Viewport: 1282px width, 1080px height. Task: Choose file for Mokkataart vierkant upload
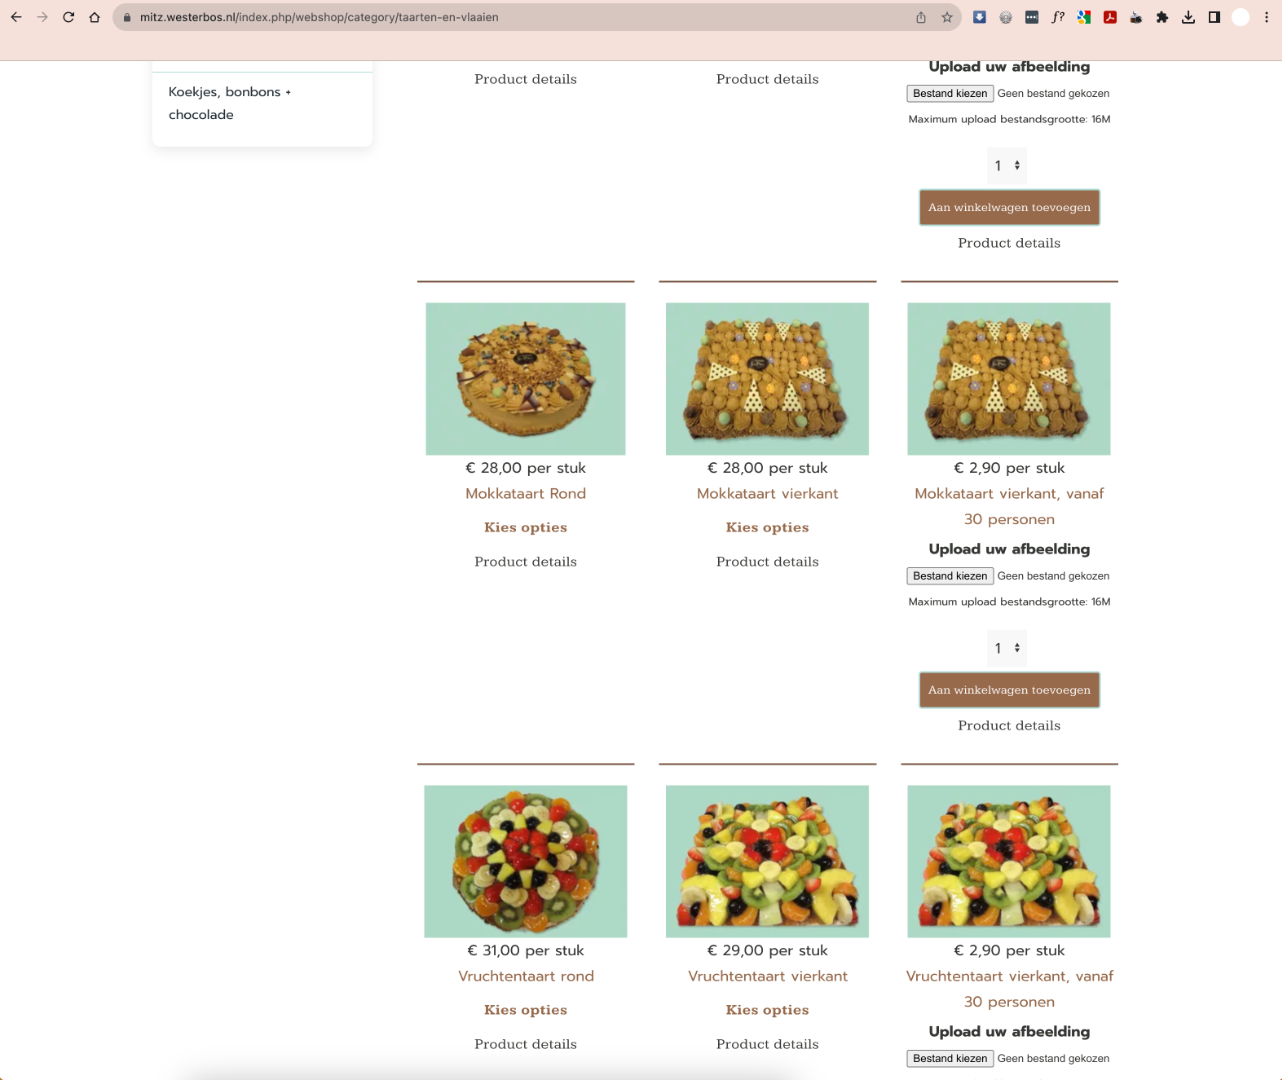pos(950,576)
